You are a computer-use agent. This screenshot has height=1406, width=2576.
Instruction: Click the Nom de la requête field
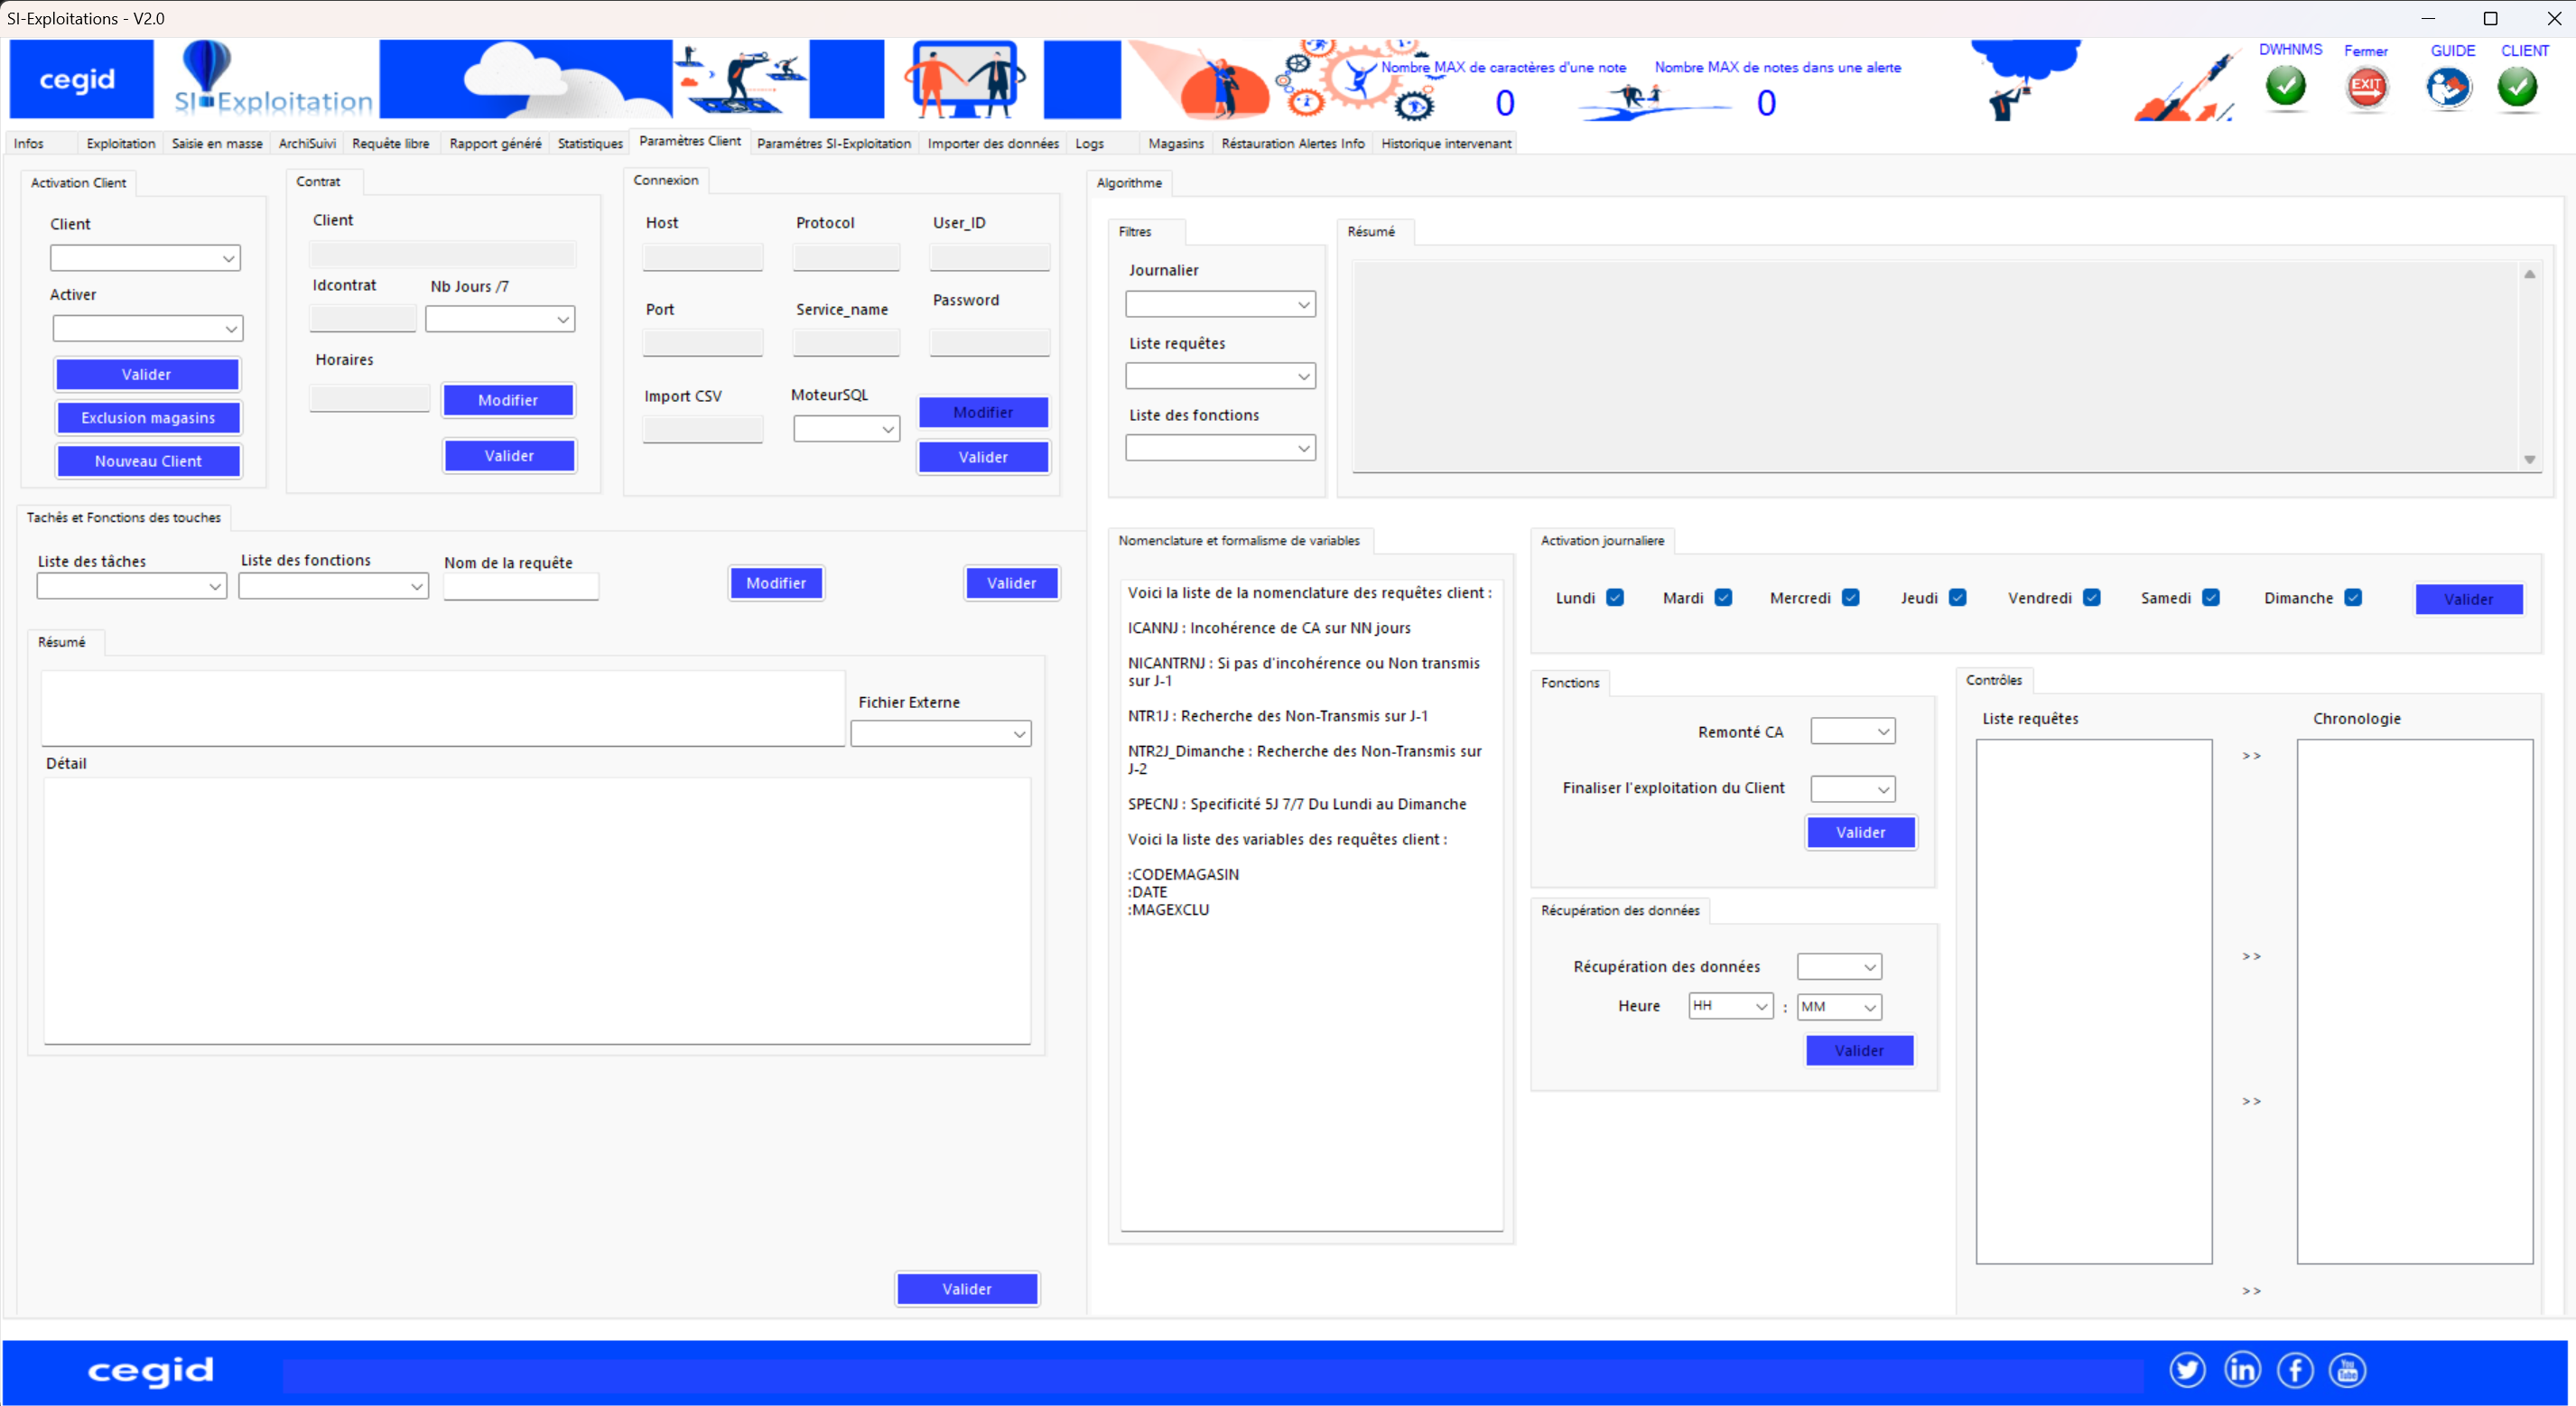[521, 586]
